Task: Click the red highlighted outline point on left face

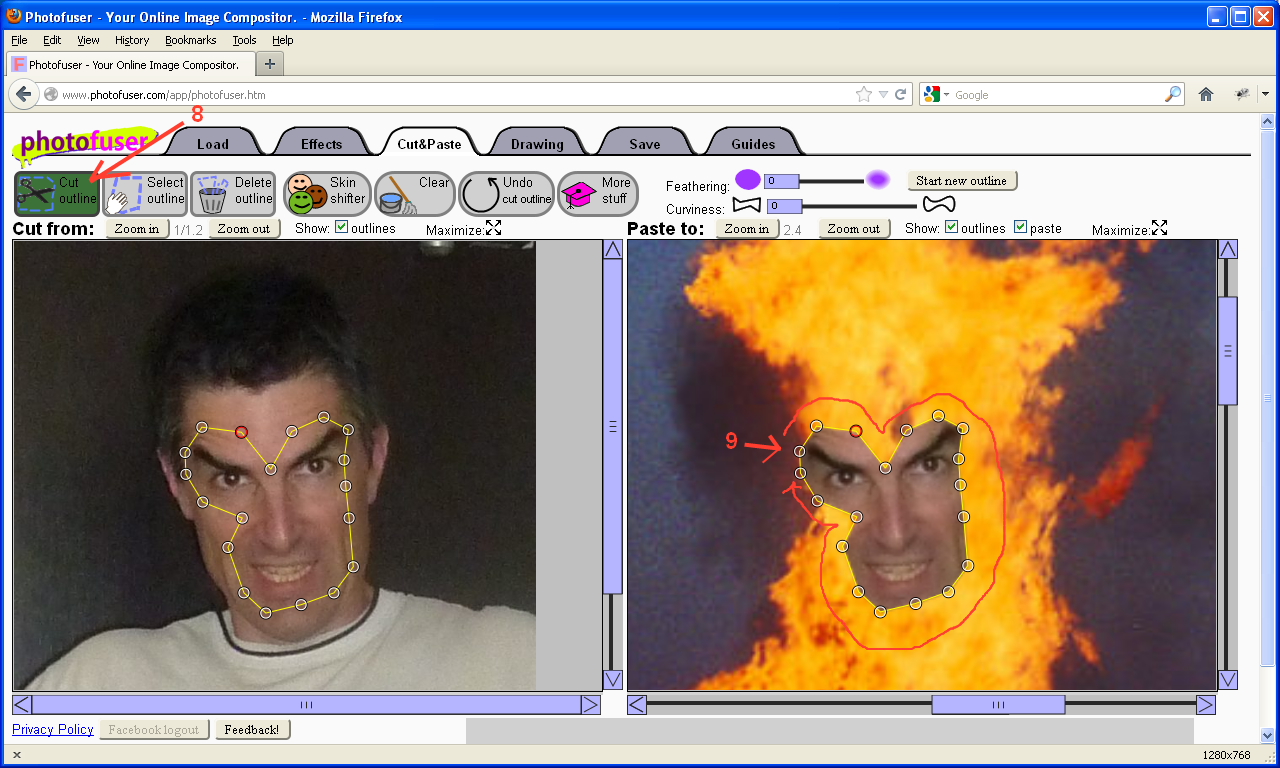Action: pos(241,432)
